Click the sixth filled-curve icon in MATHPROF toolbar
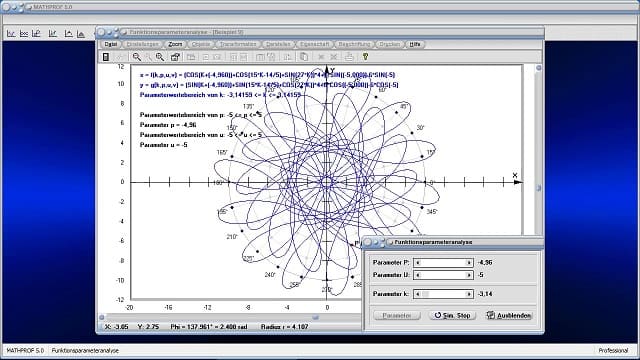The height and width of the screenshot is (360, 640). pyautogui.click(x=81, y=33)
